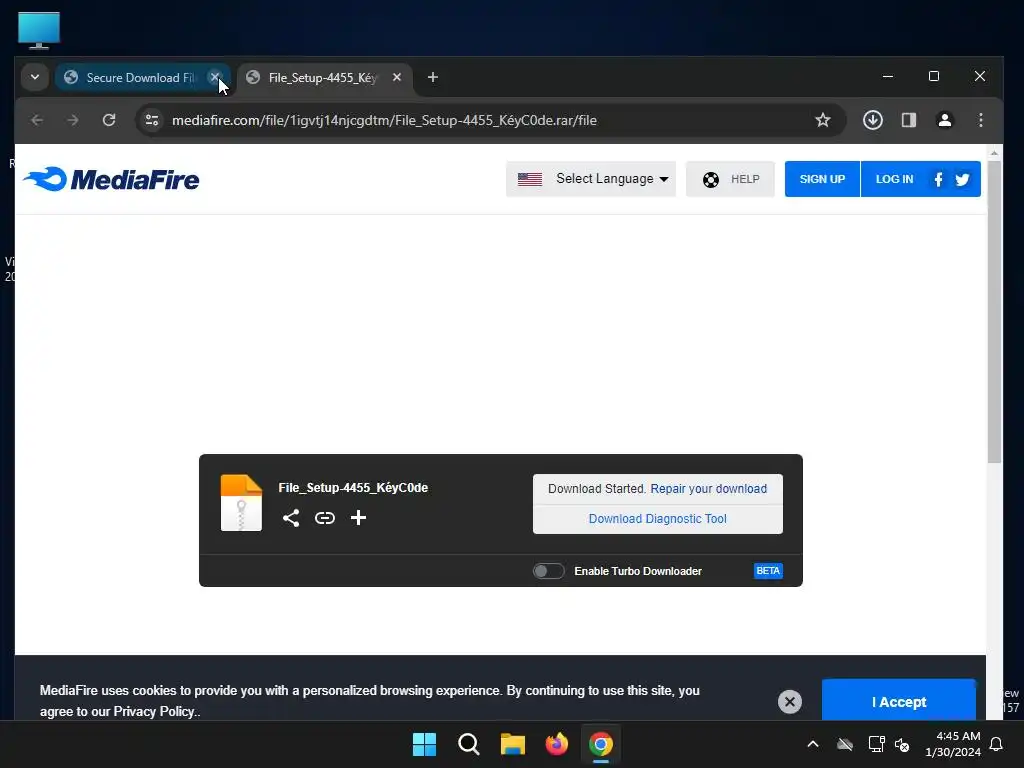This screenshot has width=1024, height=768.
Task: Open the Chrome profile icon
Action: click(944, 120)
